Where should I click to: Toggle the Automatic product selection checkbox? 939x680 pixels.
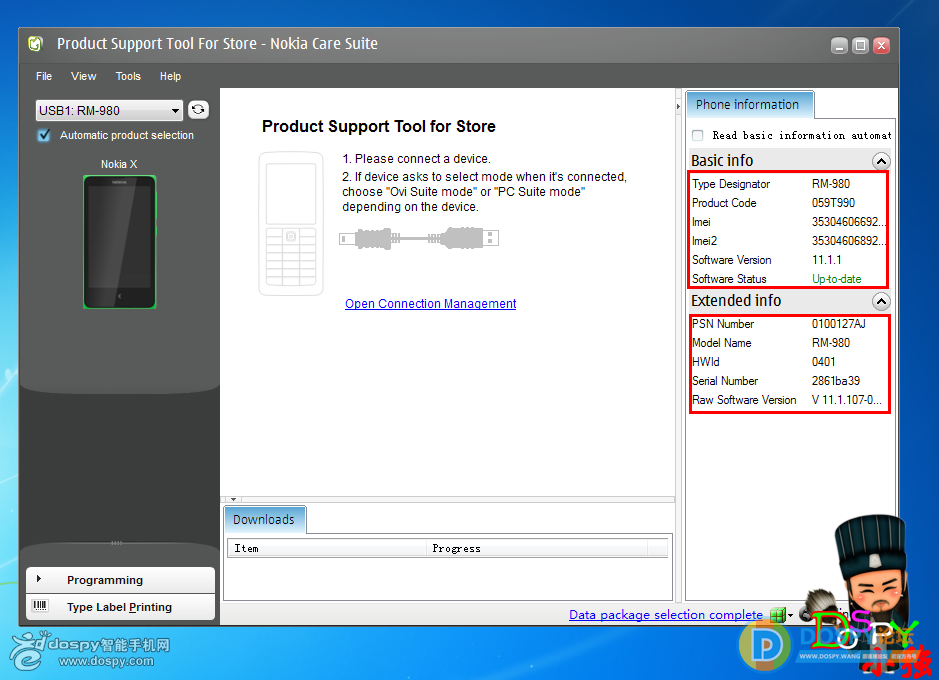pyautogui.click(x=44, y=135)
